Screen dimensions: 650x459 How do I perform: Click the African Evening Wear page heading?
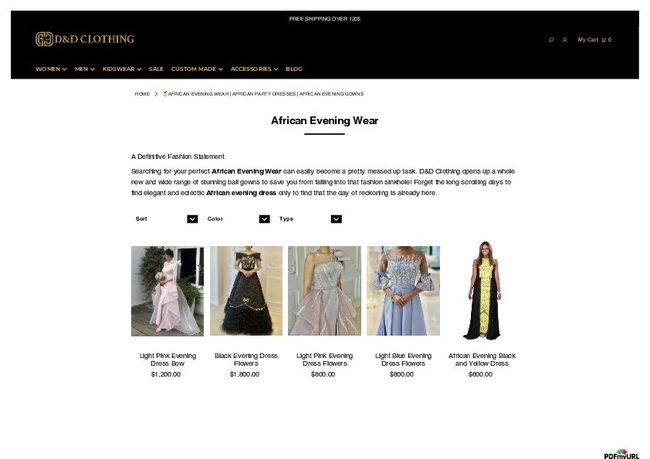pos(325,121)
